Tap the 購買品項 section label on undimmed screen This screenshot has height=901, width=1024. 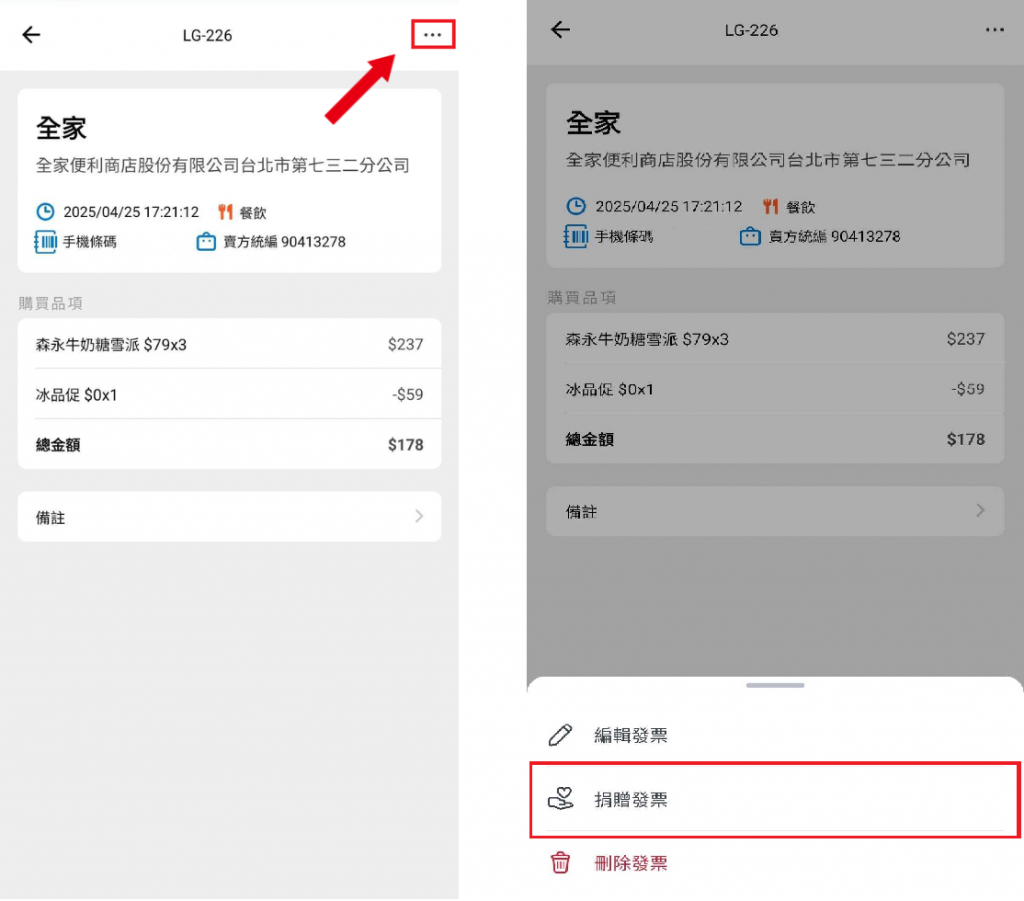coord(50,303)
